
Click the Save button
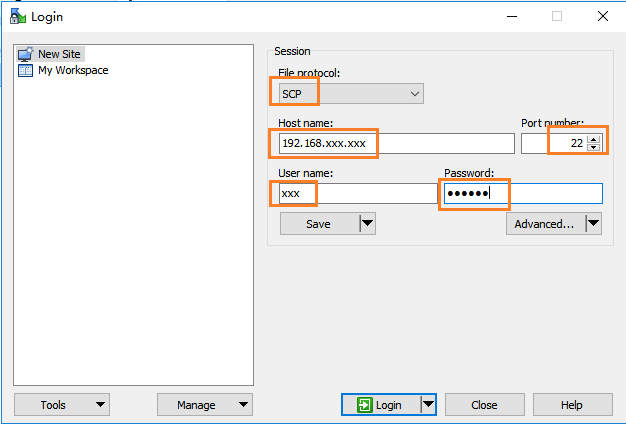click(x=319, y=224)
